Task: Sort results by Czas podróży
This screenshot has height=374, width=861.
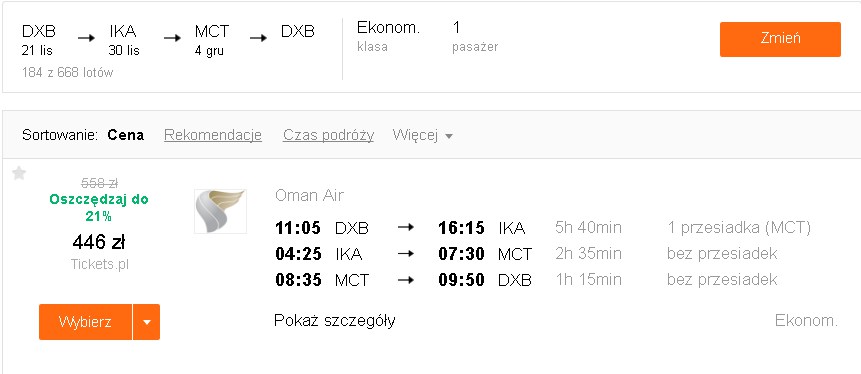Action: tap(328, 135)
